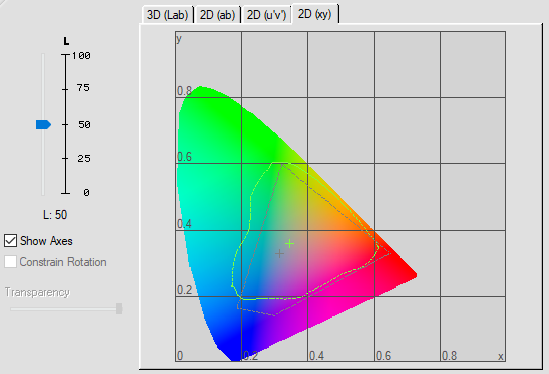Click the Transparency slider thumb
Screen dimensions: 549x374
[x=119, y=309]
